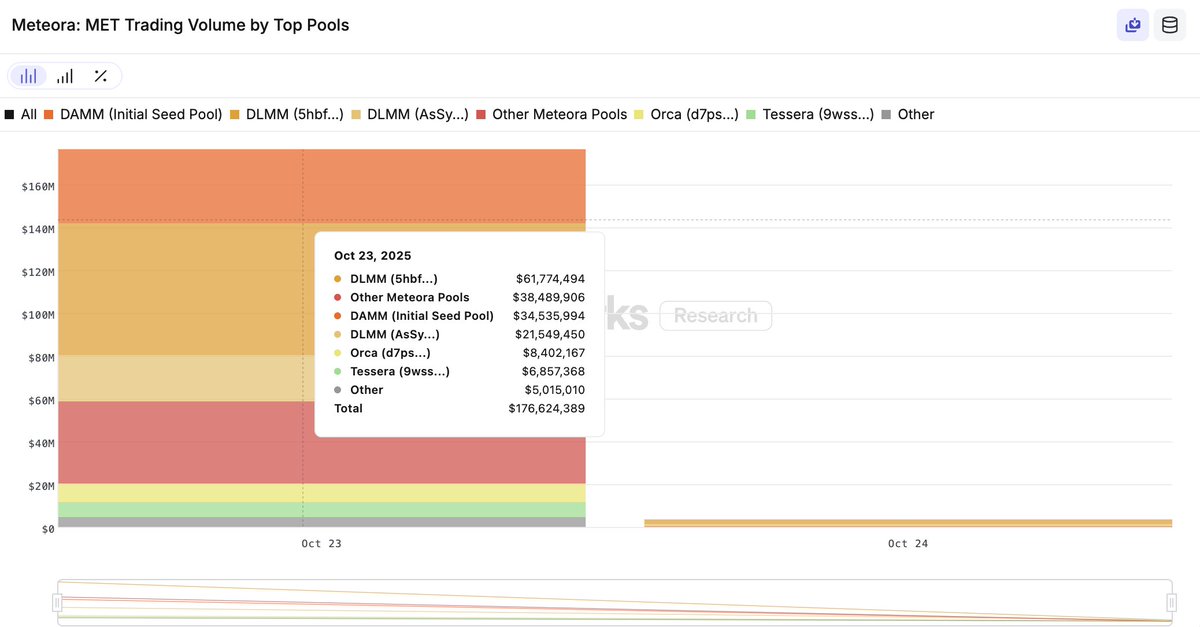
Task: Switch to percentage view icon
Action: [x=100, y=76]
